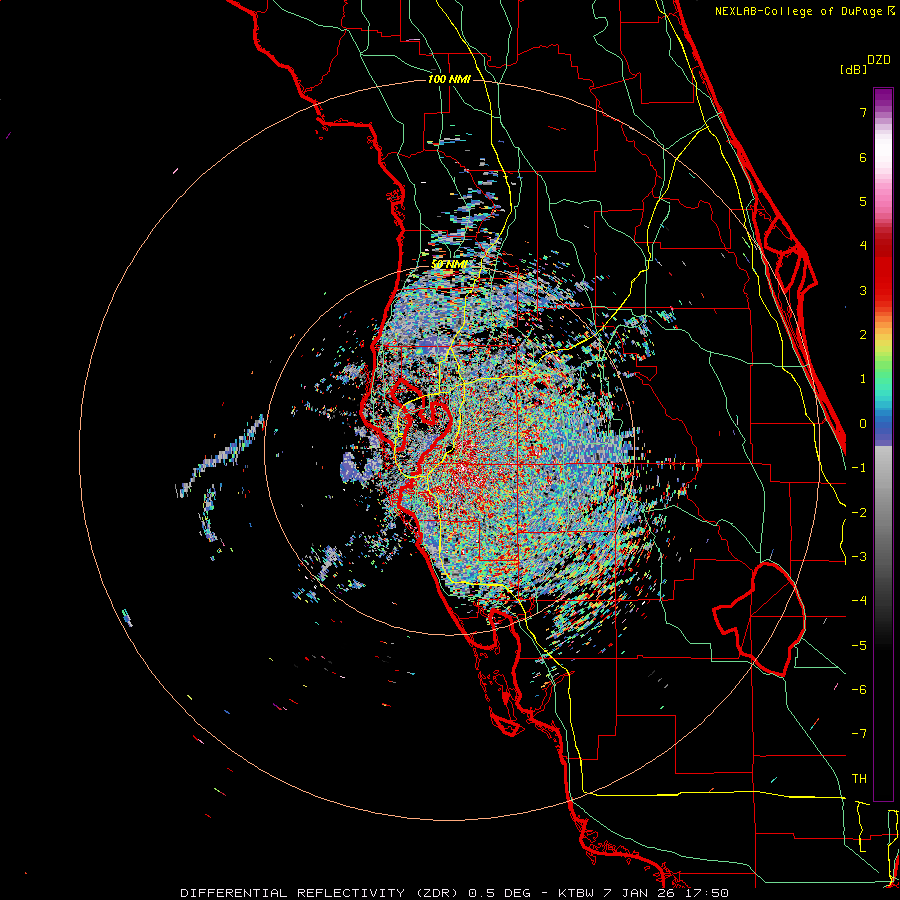
Task: Click the 50 NMI range ring label
Action: [x=449, y=265]
